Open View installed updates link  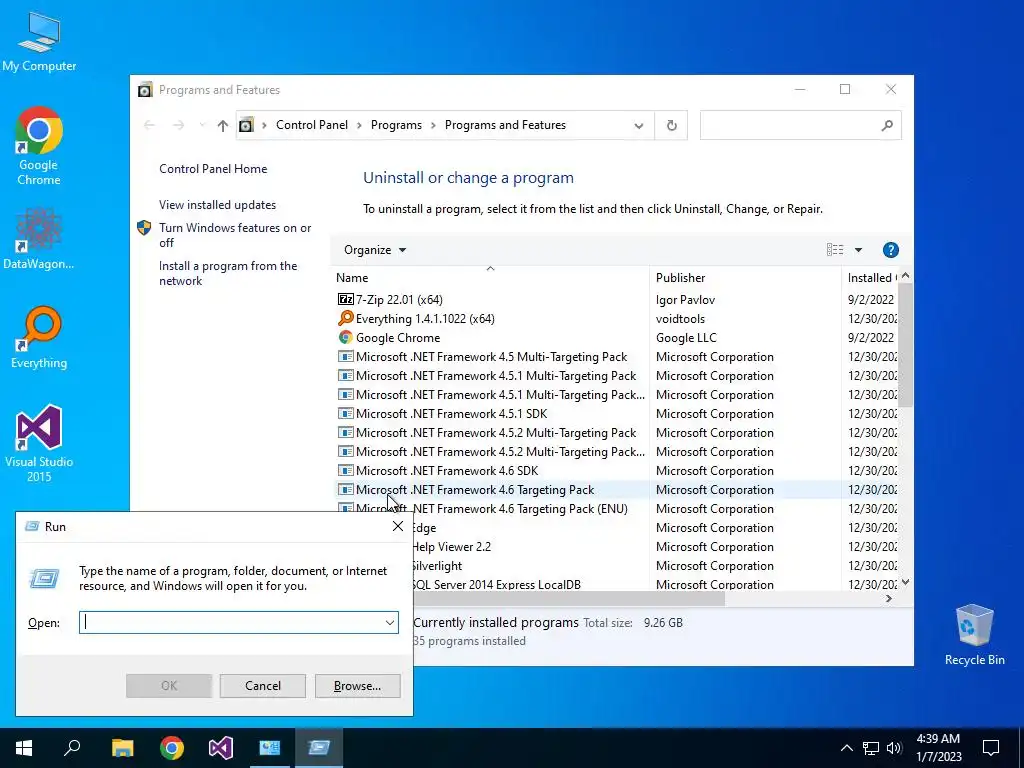217,204
